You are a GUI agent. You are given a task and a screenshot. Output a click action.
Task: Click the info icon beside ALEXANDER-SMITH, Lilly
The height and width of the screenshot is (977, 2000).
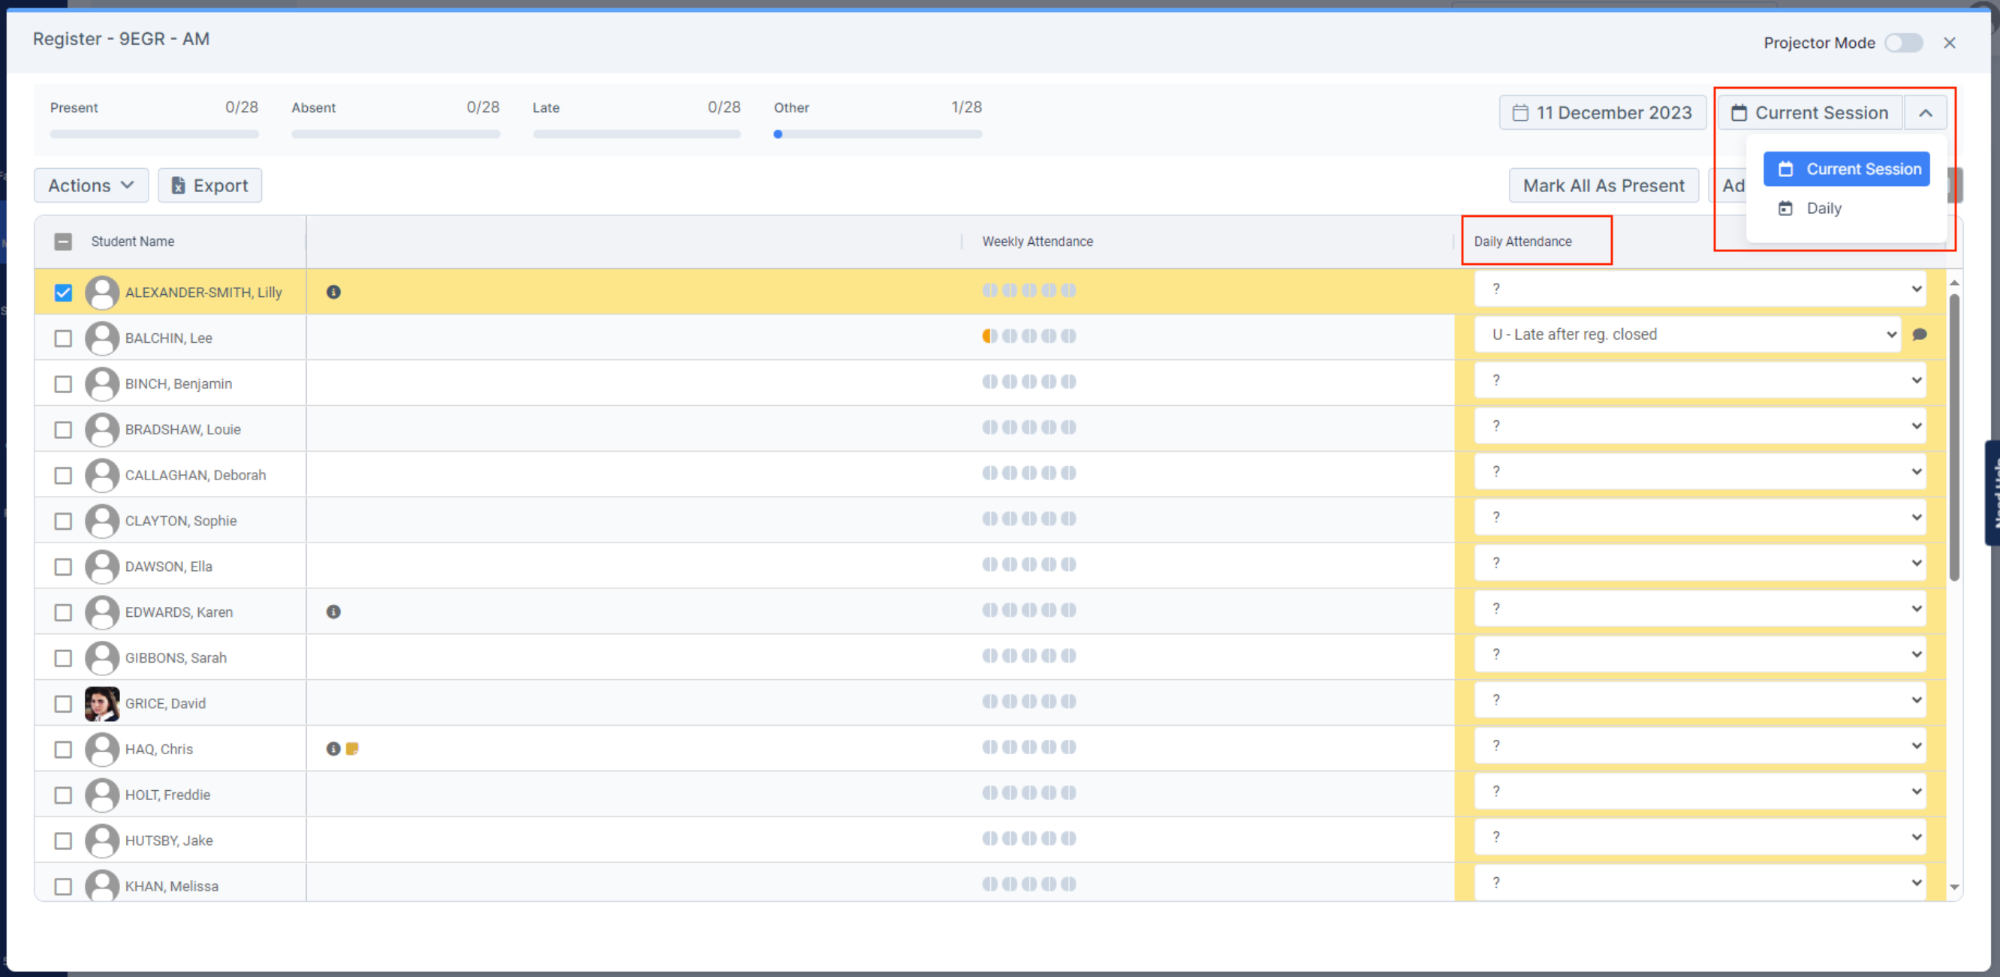click(x=333, y=292)
